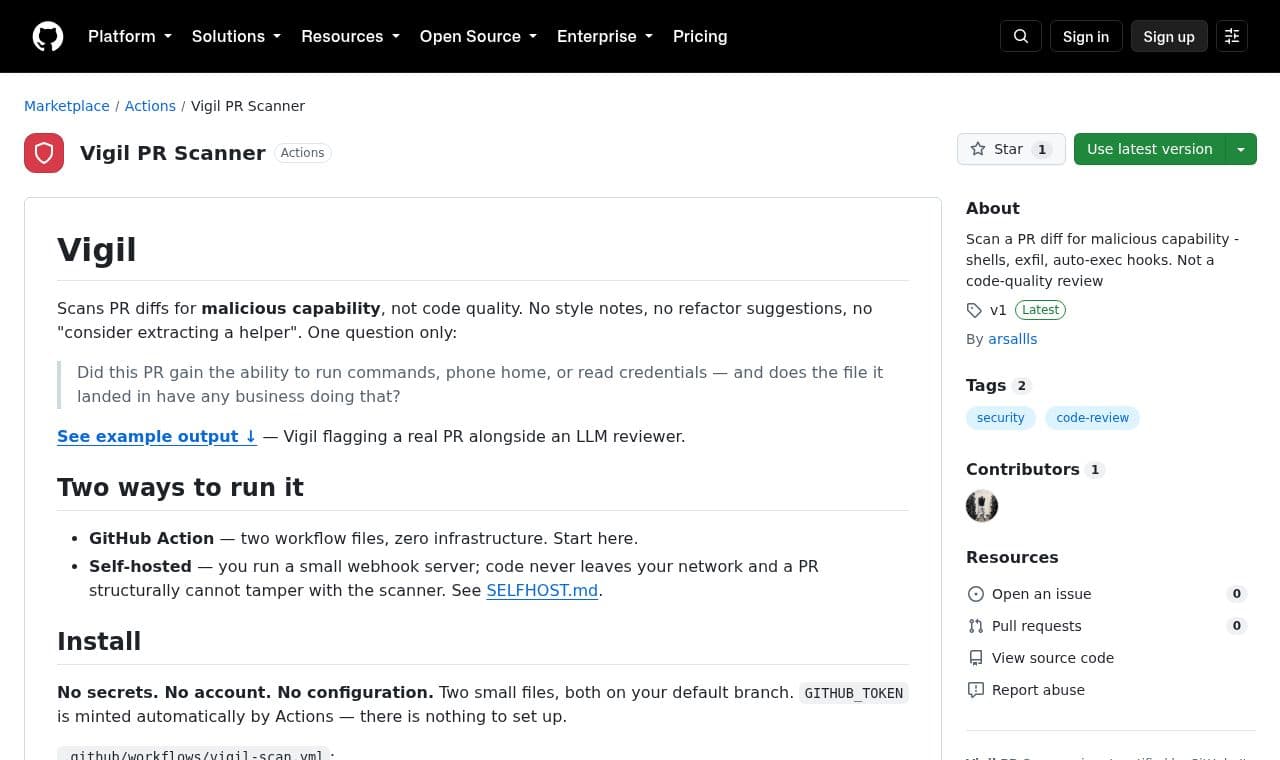1280x760 pixels.
Task: Click the Latest version badge
Action: click(1040, 310)
